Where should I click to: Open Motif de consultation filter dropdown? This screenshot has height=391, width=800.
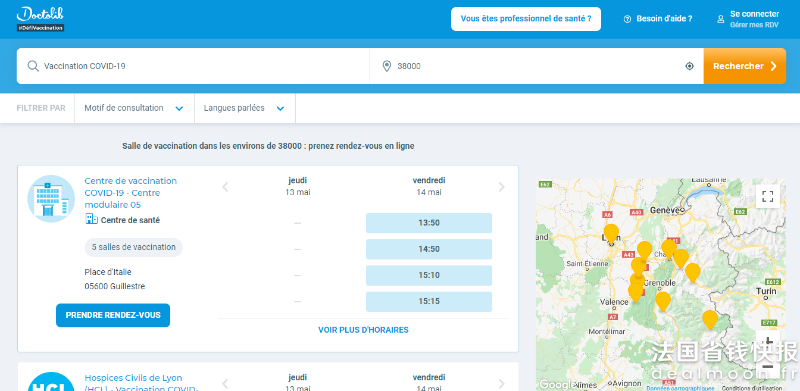pyautogui.click(x=134, y=108)
